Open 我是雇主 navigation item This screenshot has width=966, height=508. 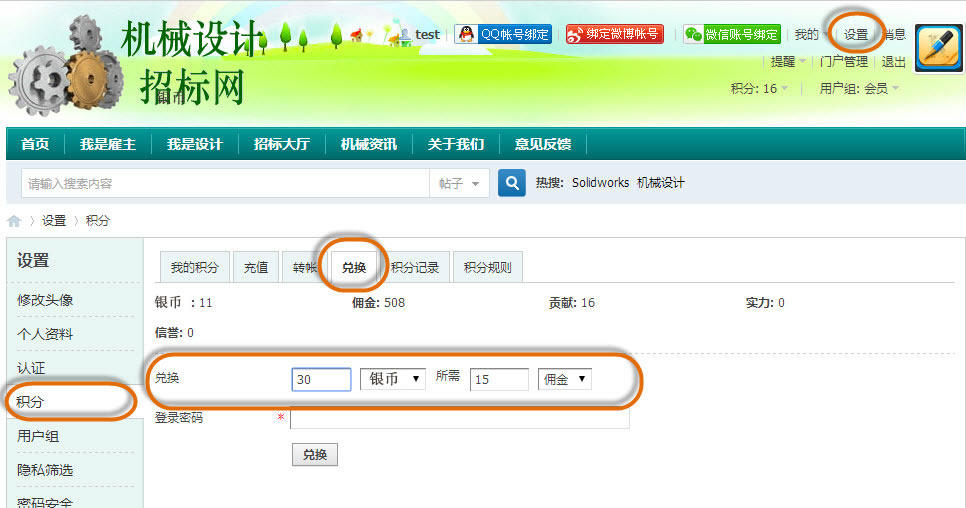point(108,144)
